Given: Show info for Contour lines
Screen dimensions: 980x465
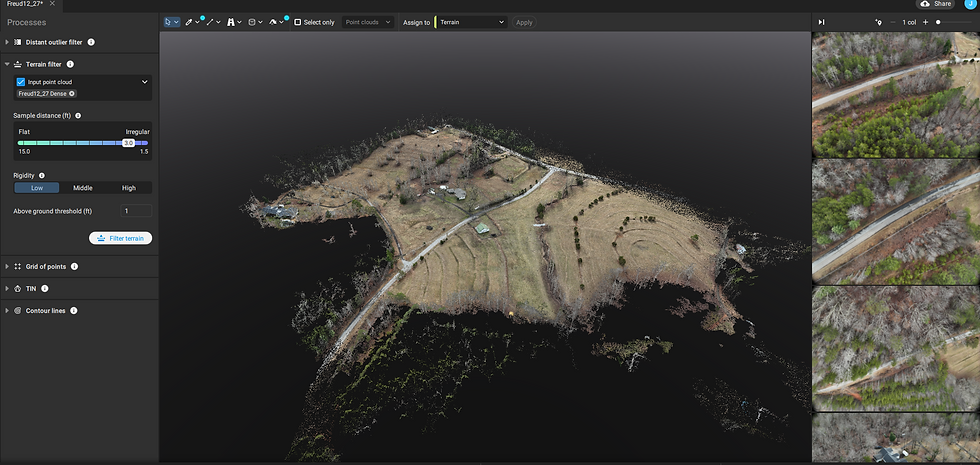Looking at the screenshot, I should (x=74, y=310).
